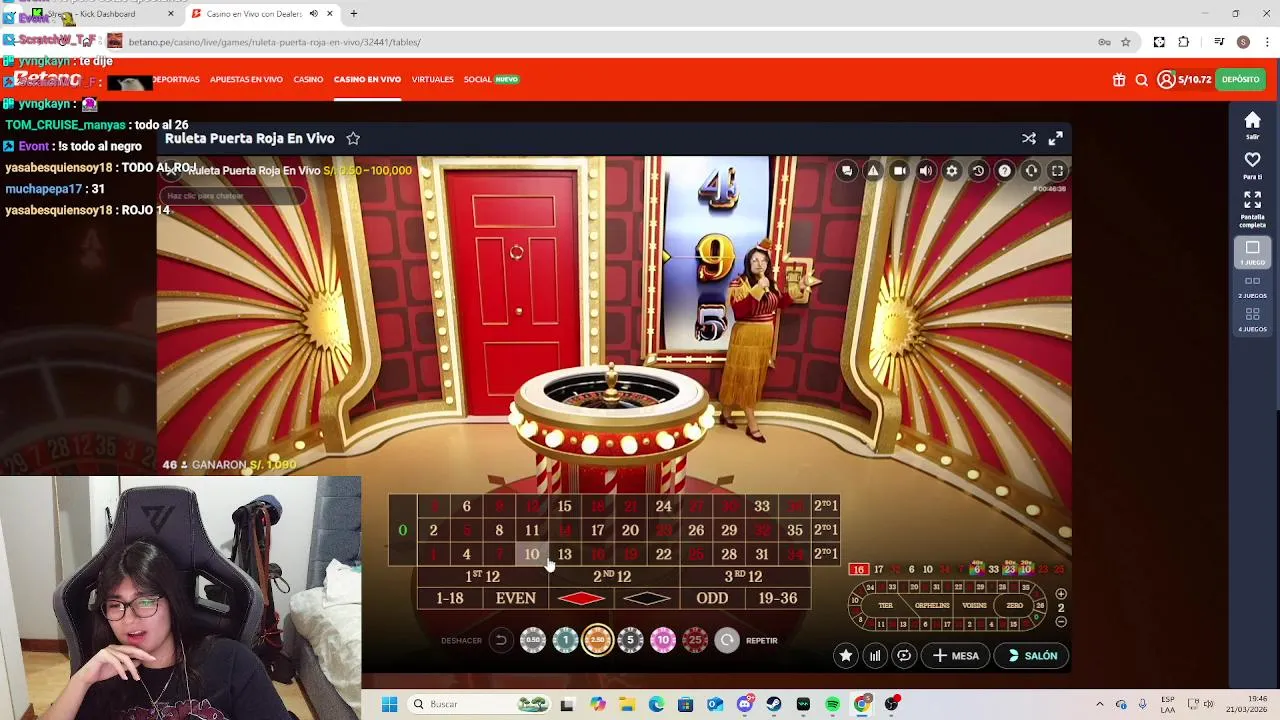Image resolution: width=1280 pixels, height=720 pixels.
Task: Open Steam from the taskbar
Action: (x=774, y=704)
